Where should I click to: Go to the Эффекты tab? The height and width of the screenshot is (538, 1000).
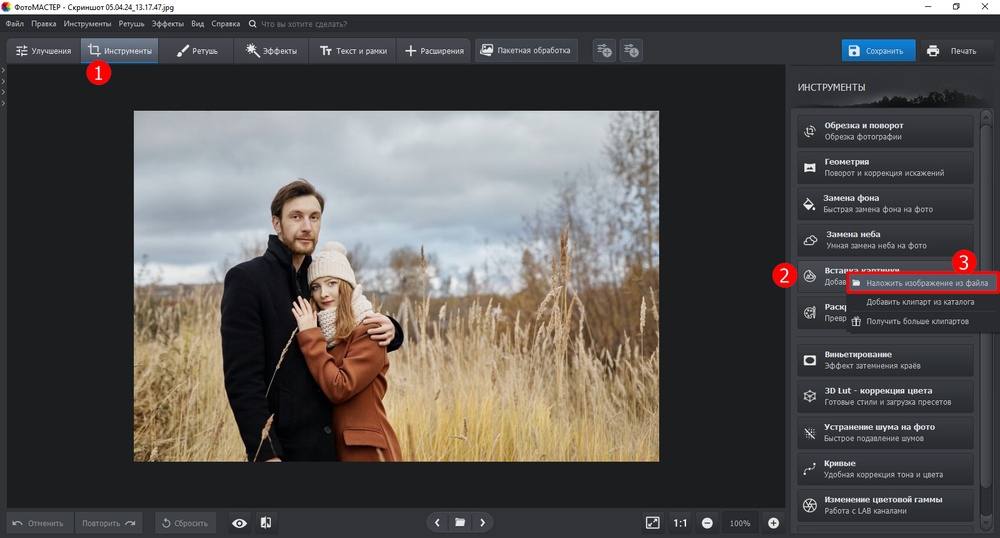(271, 51)
